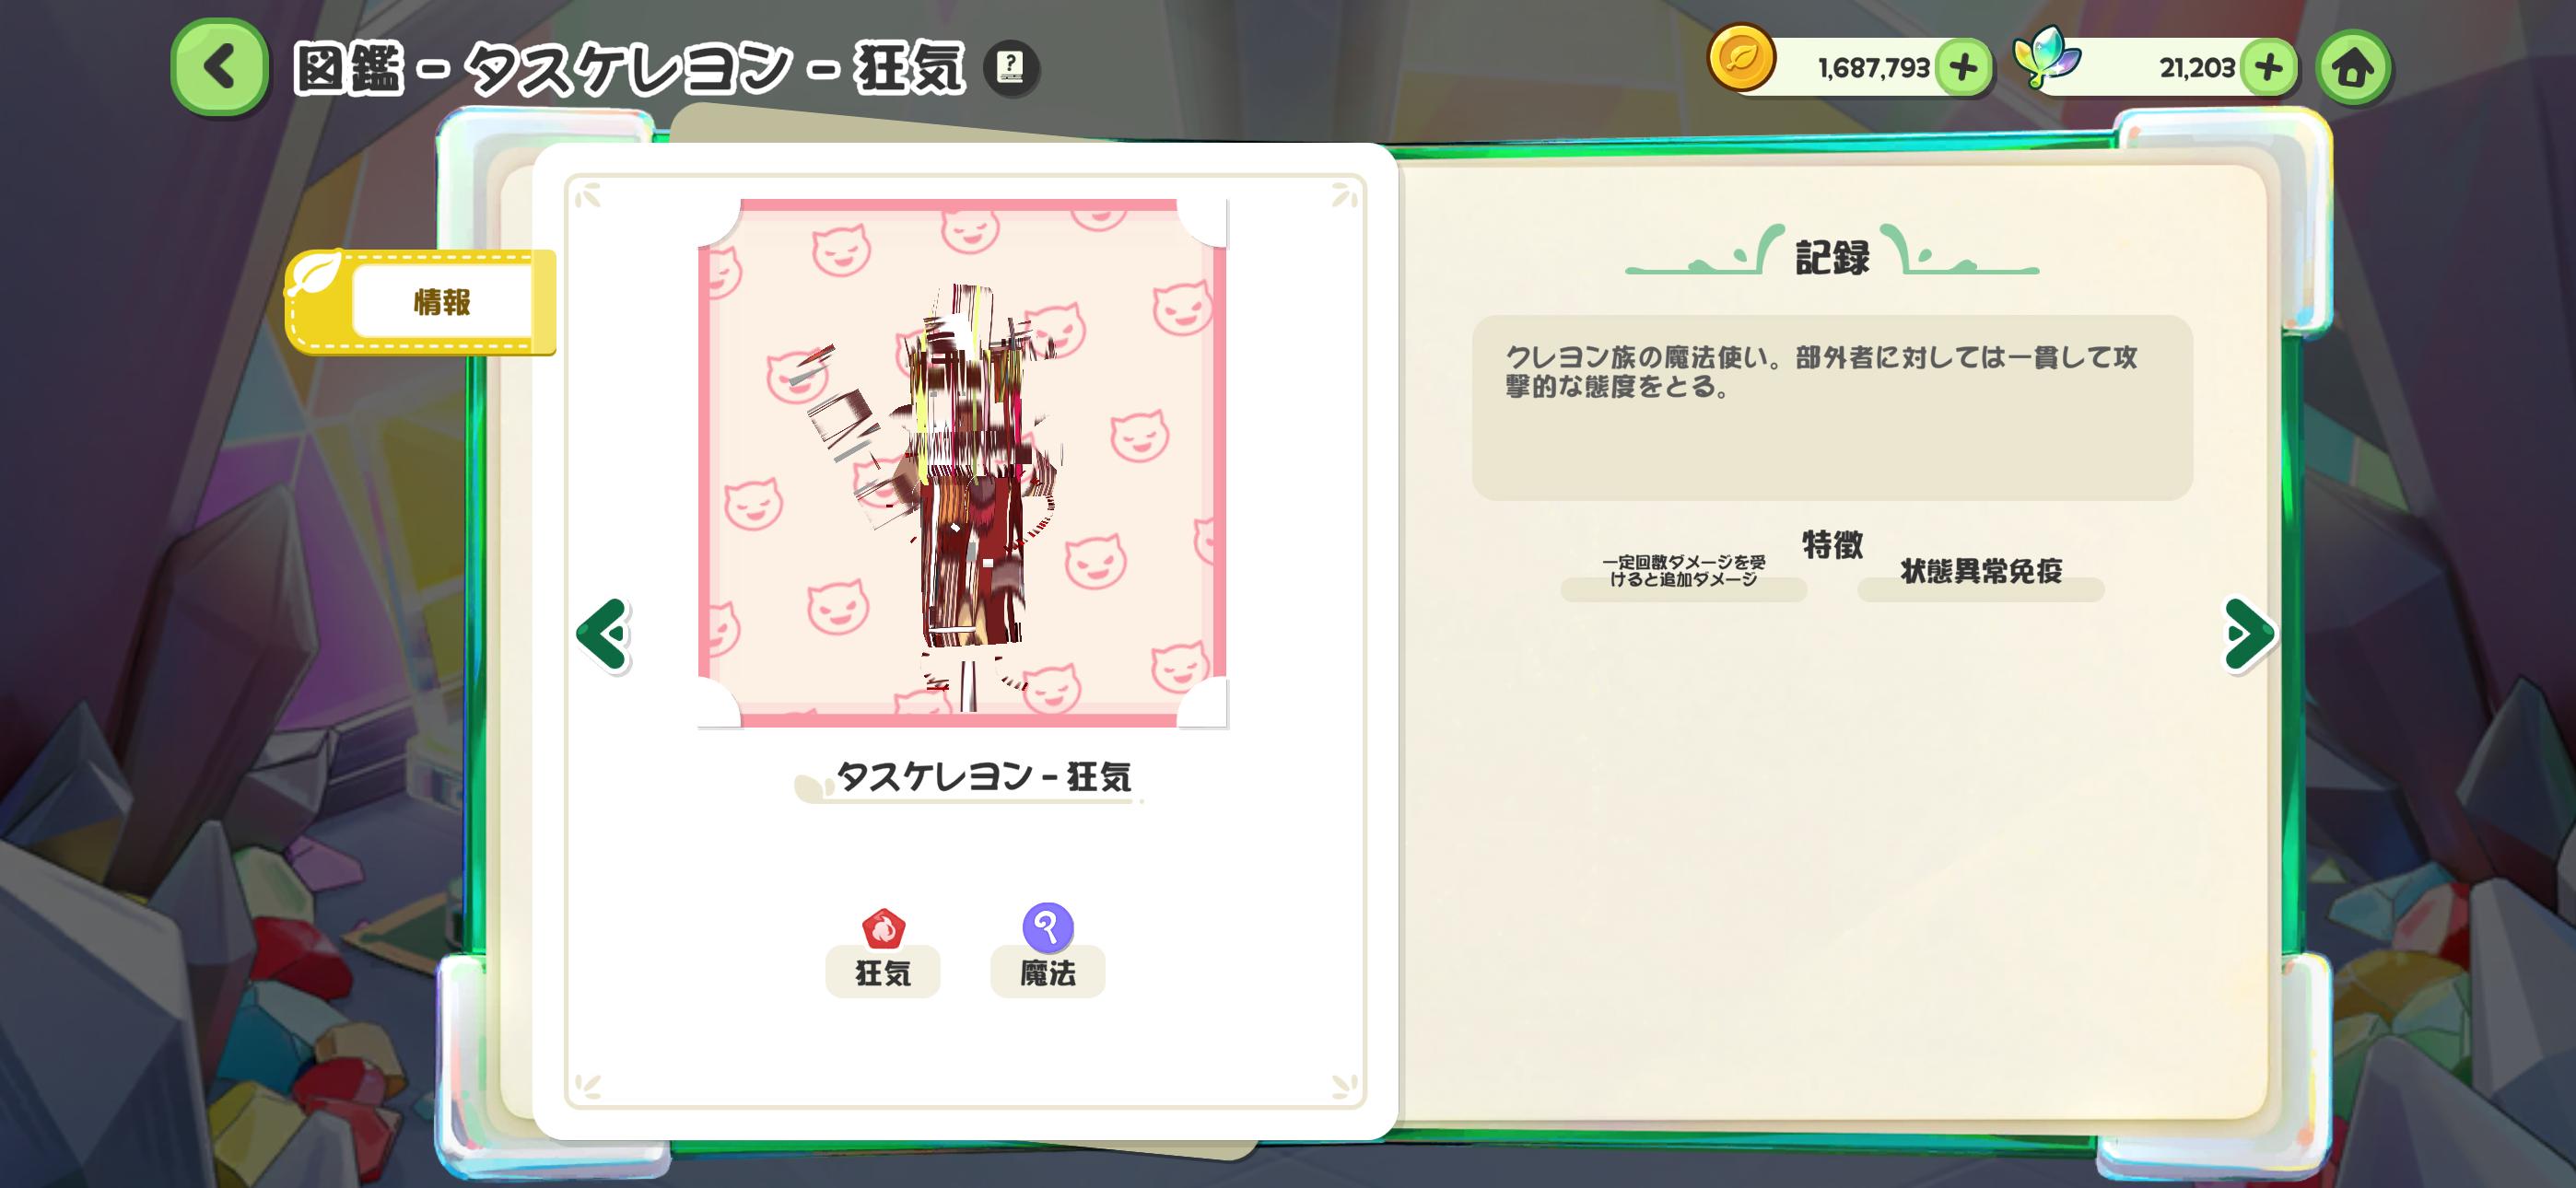Add more coins with the plus button
2576x1188 pixels.
1963,68
